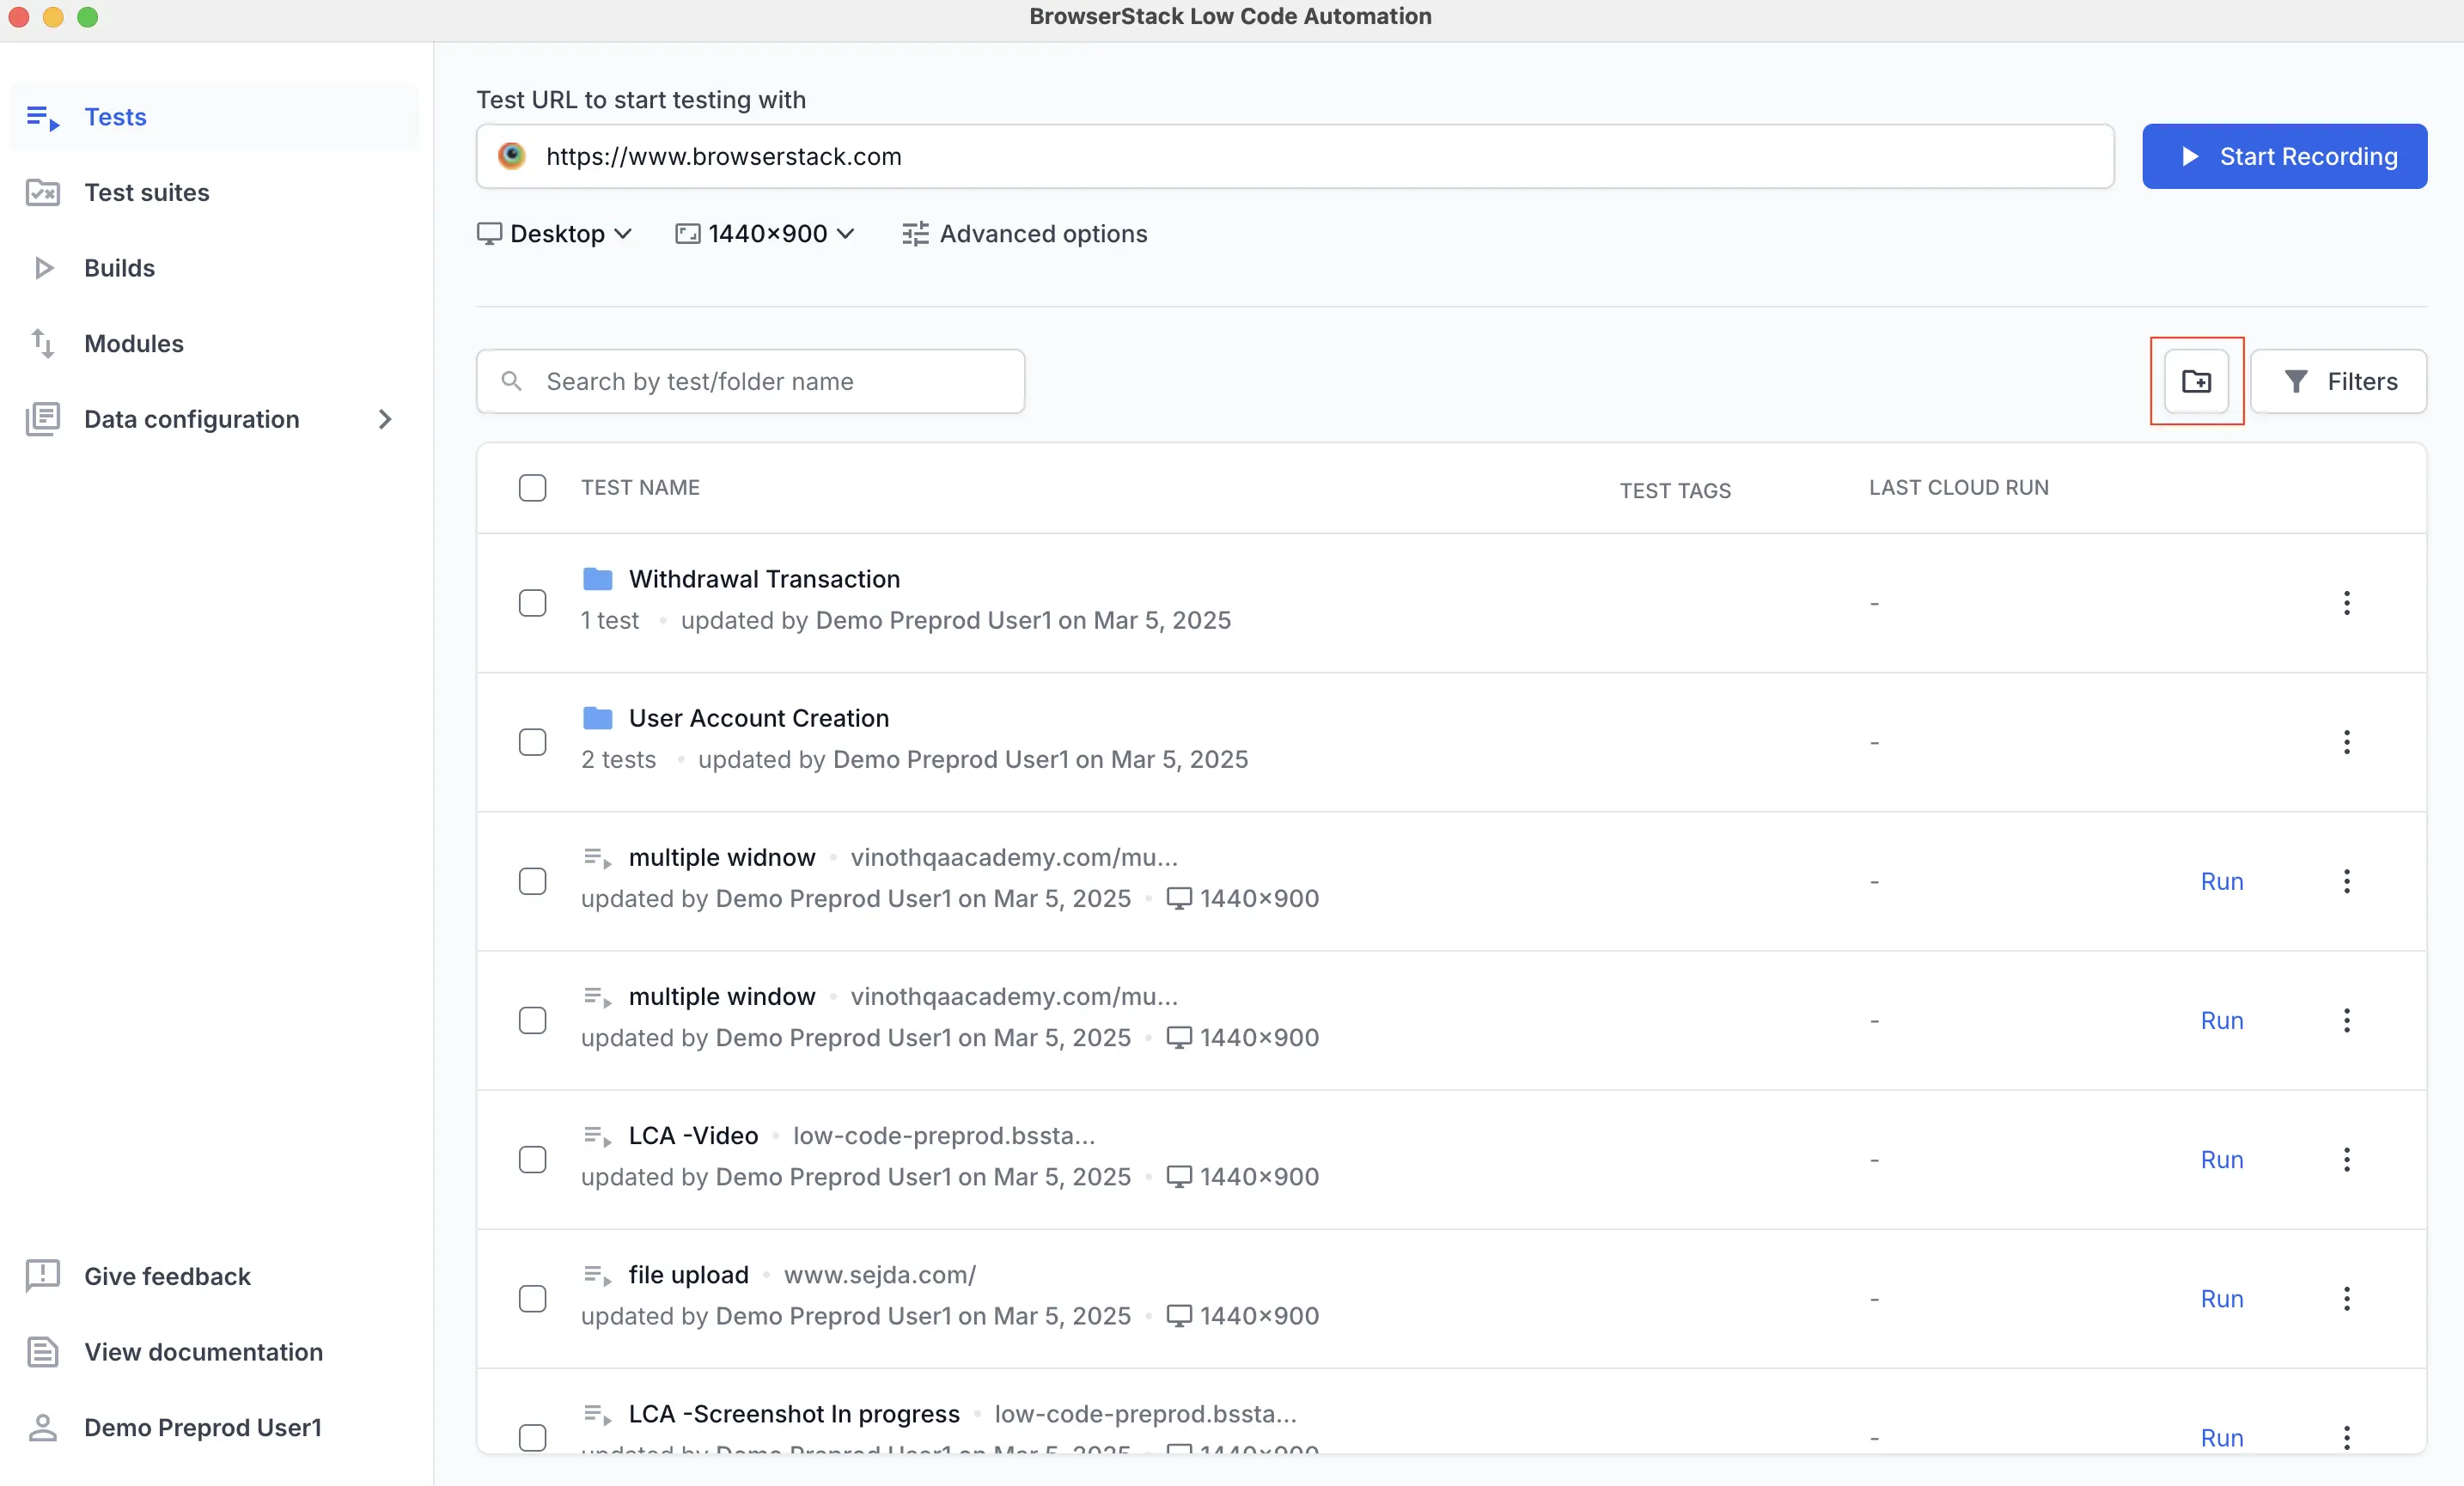The height and width of the screenshot is (1486, 2464).
Task: Open the file upload test name
Action: (x=688, y=1274)
